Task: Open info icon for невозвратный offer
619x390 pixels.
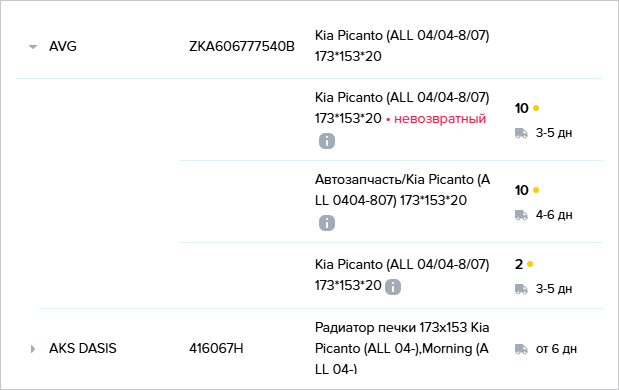Action: [x=327, y=141]
